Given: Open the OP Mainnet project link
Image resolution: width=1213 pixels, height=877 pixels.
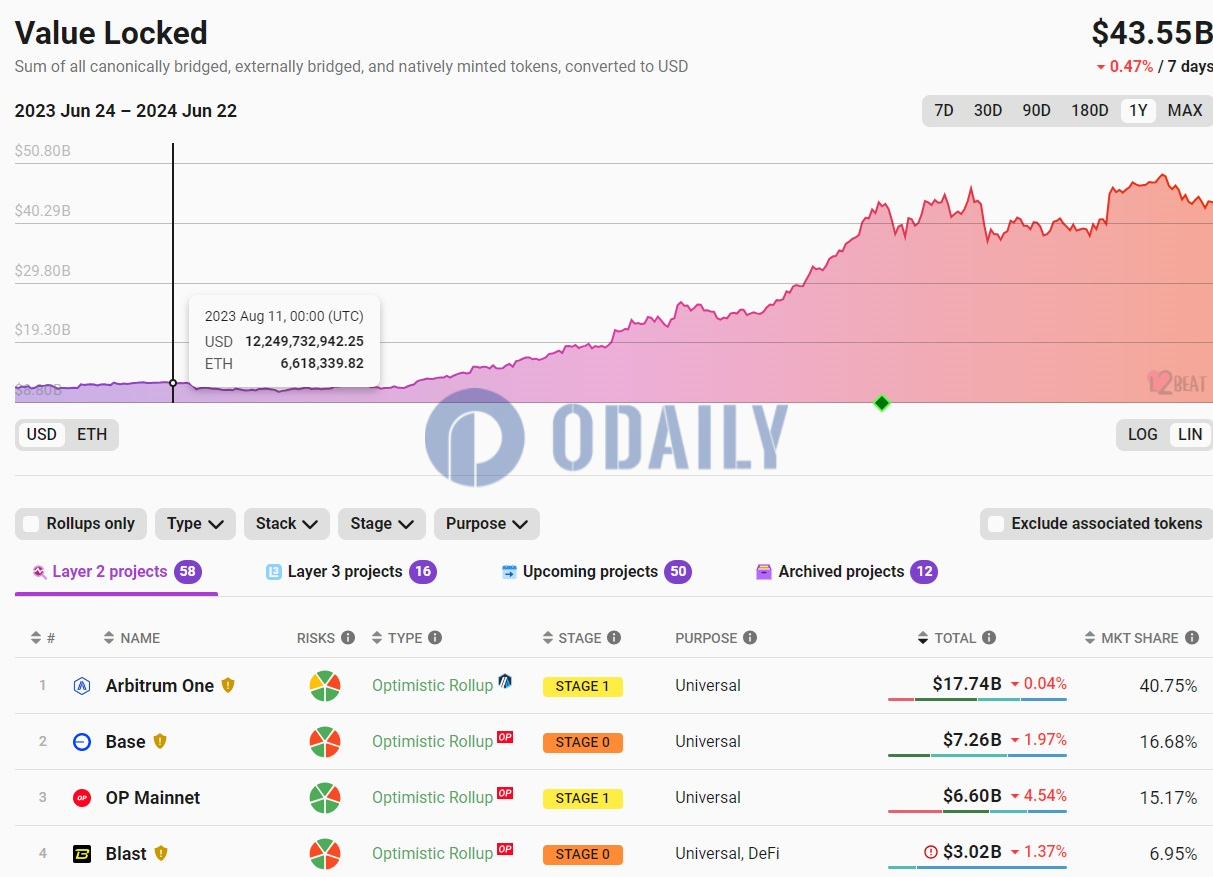Looking at the screenshot, I should pos(153,798).
